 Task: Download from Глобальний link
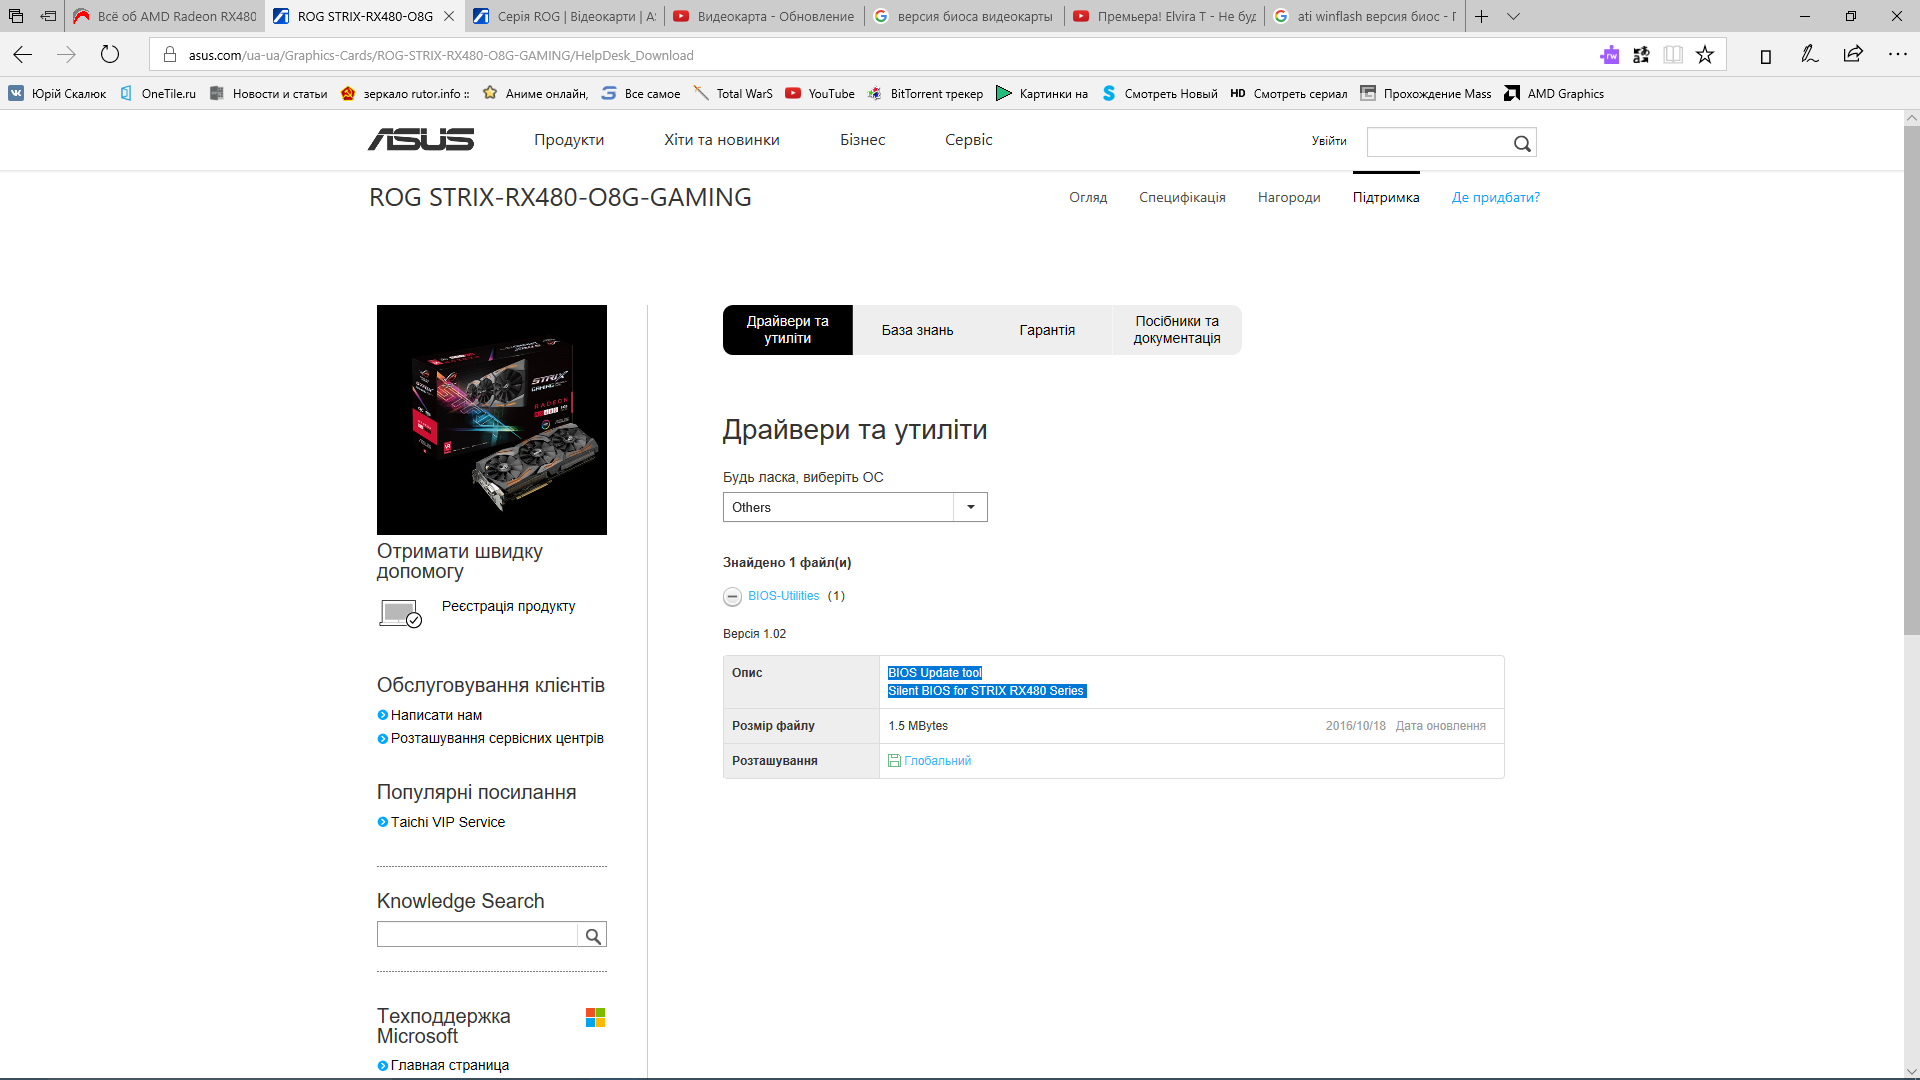pos(937,761)
